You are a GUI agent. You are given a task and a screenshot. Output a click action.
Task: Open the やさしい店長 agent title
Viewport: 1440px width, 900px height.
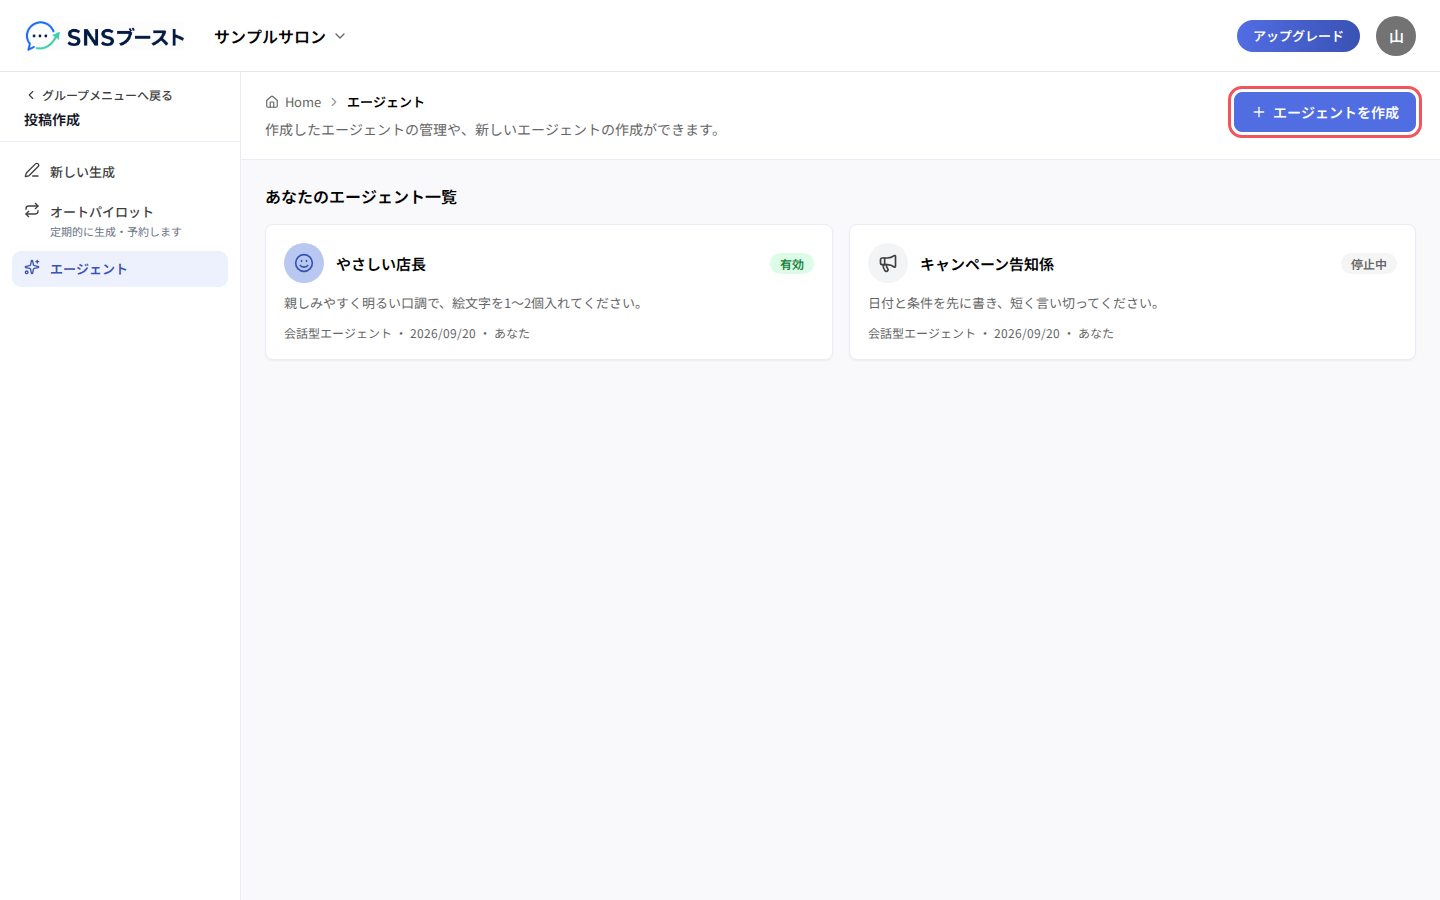[x=381, y=264]
